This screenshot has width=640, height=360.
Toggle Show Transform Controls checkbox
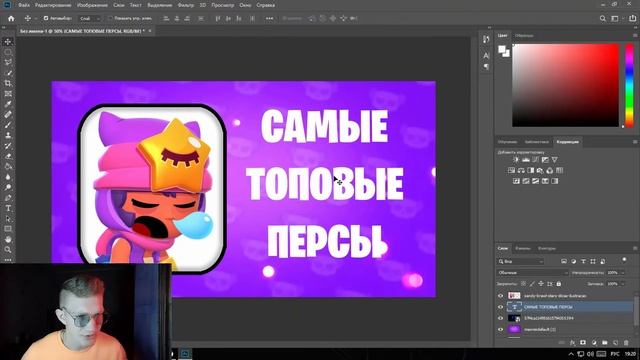(110, 18)
